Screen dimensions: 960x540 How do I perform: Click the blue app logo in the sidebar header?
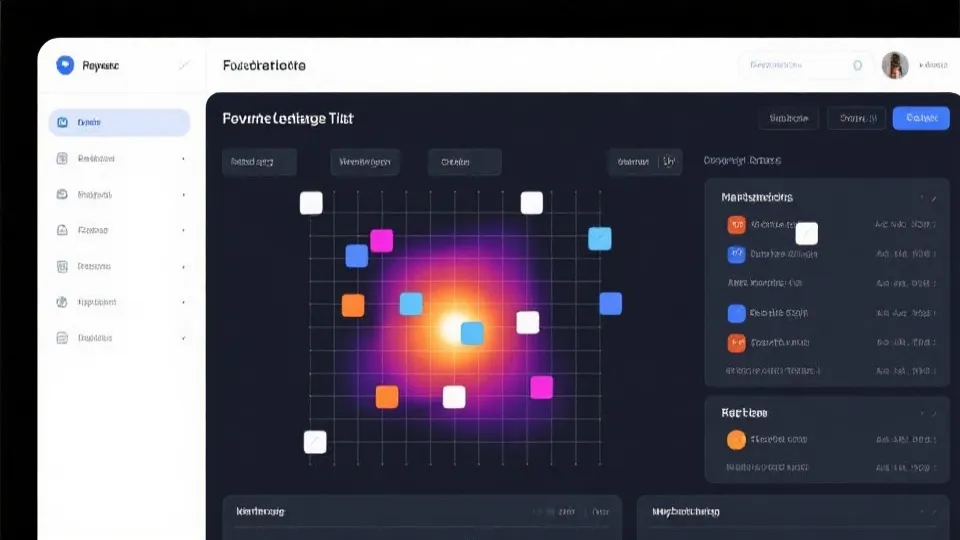click(x=65, y=65)
